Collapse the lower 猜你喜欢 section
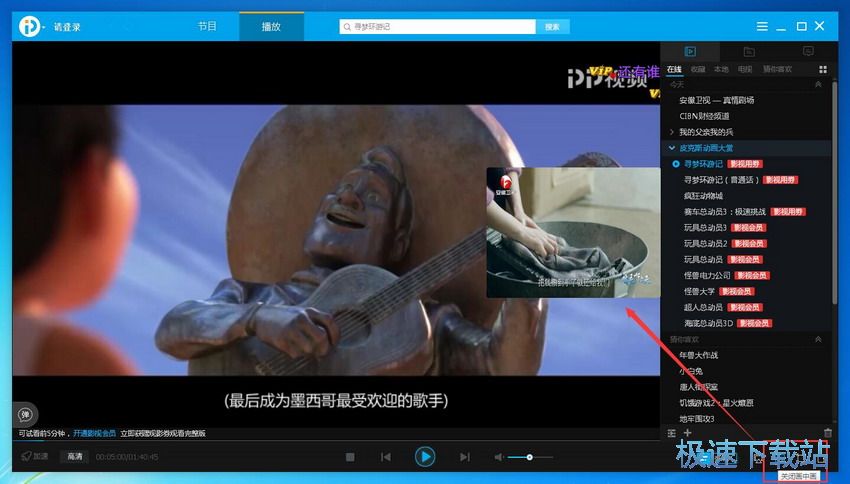This screenshot has width=850, height=484. coord(818,339)
